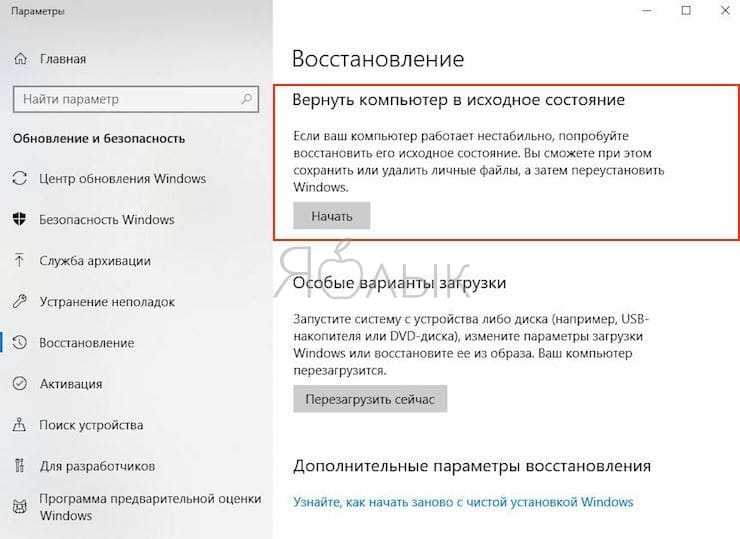Click the cat-face Insider Program icon

(19, 506)
